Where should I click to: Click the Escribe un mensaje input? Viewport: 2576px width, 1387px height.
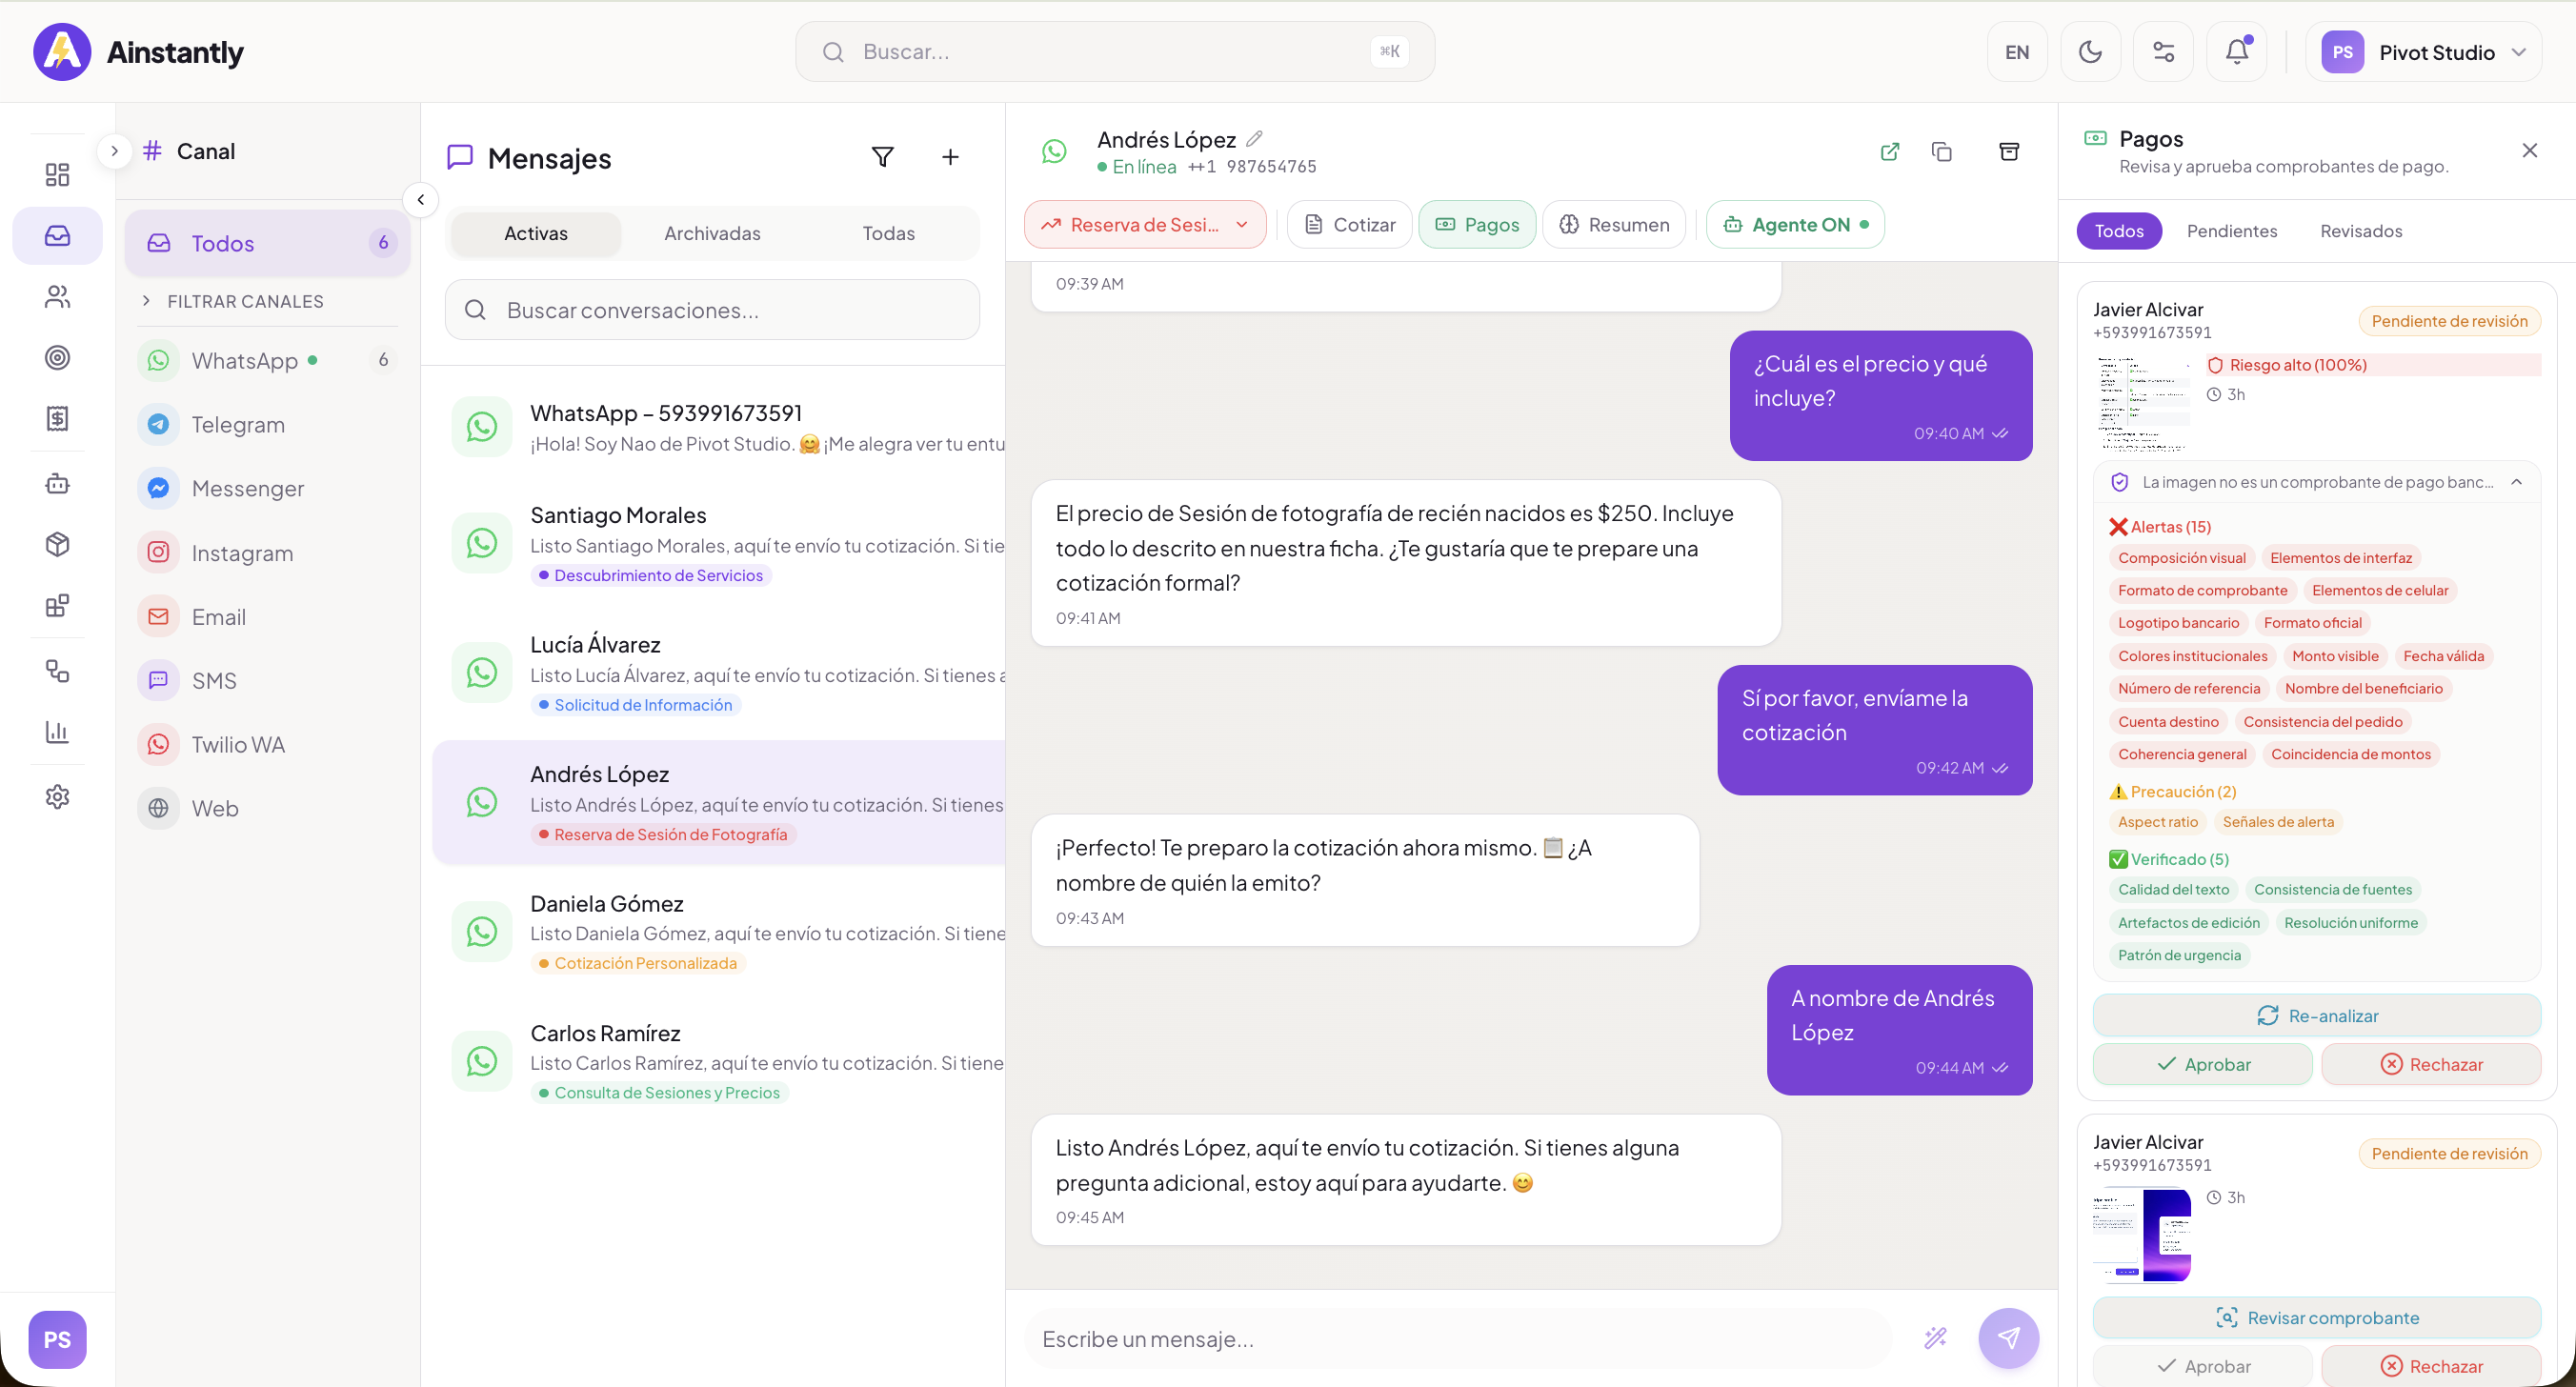[x=1457, y=1338]
